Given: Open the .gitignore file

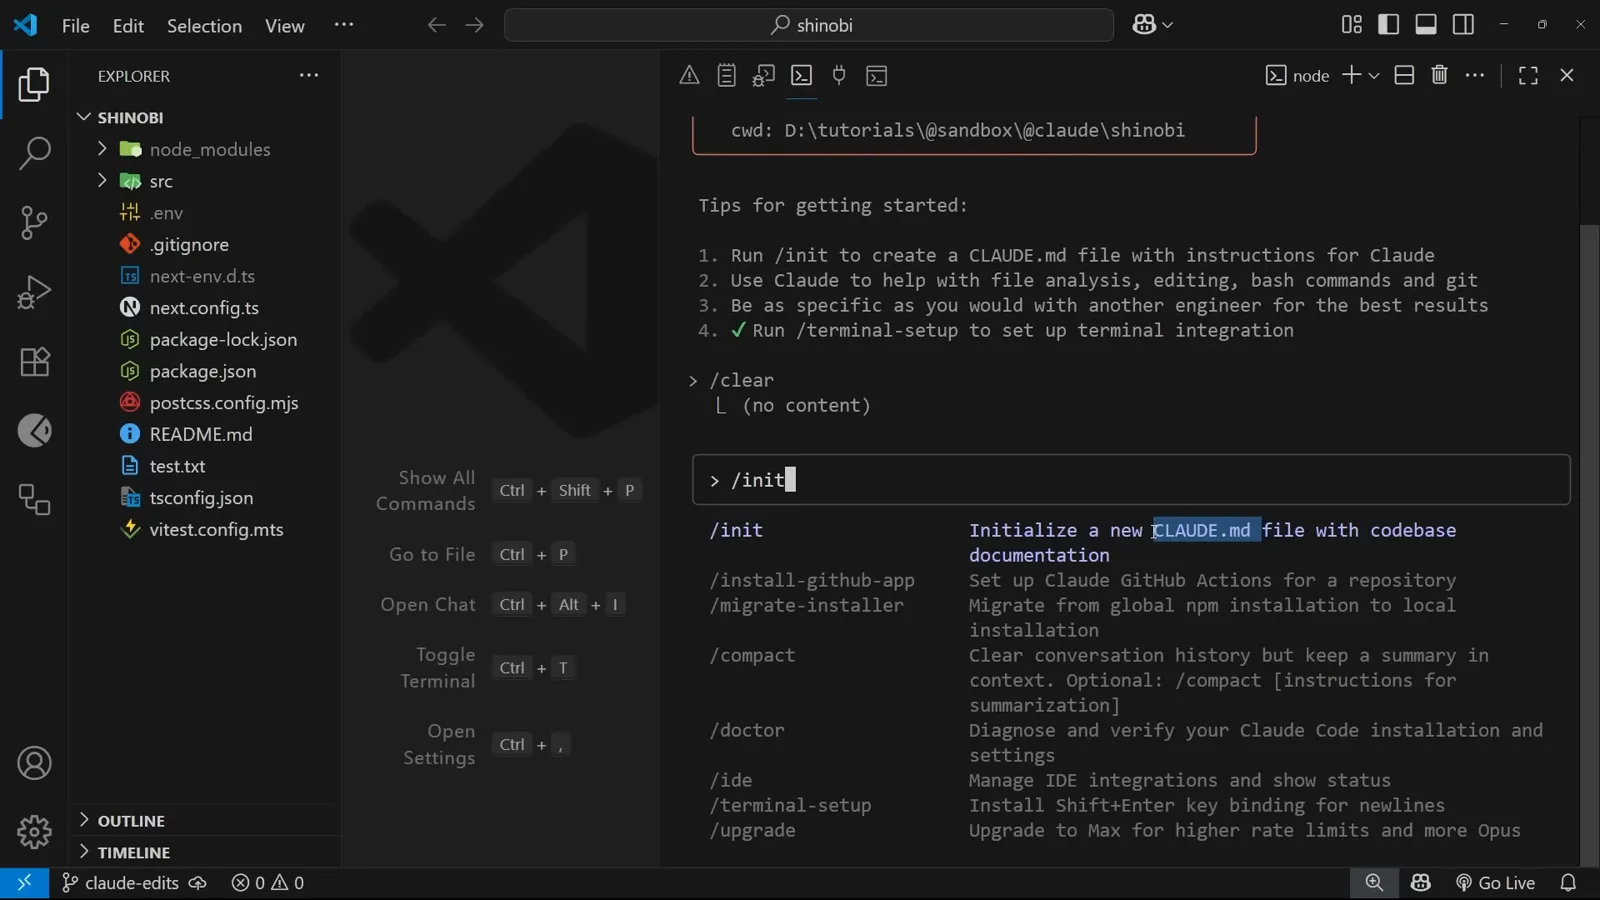Looking at the screenshot, I should tap(189, 245).
